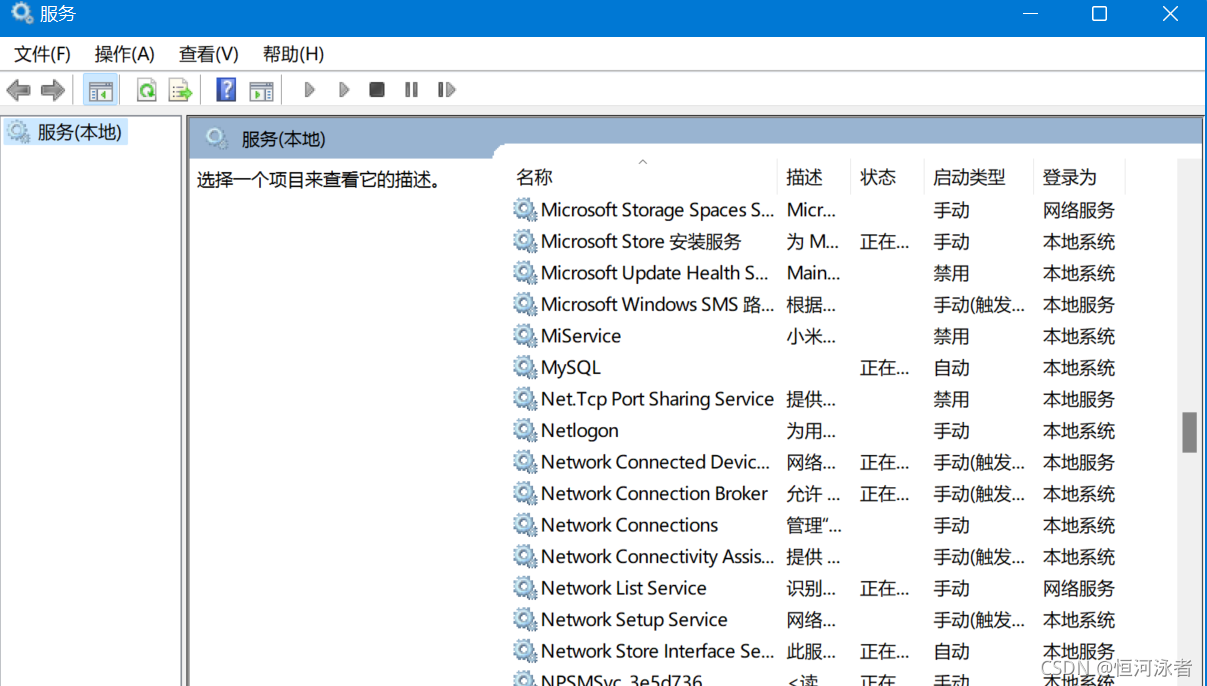Screen dimensions: 1207x686
Task: Click gear icon of Microsoft Storage Spaces row
Action: click(525, 209)
